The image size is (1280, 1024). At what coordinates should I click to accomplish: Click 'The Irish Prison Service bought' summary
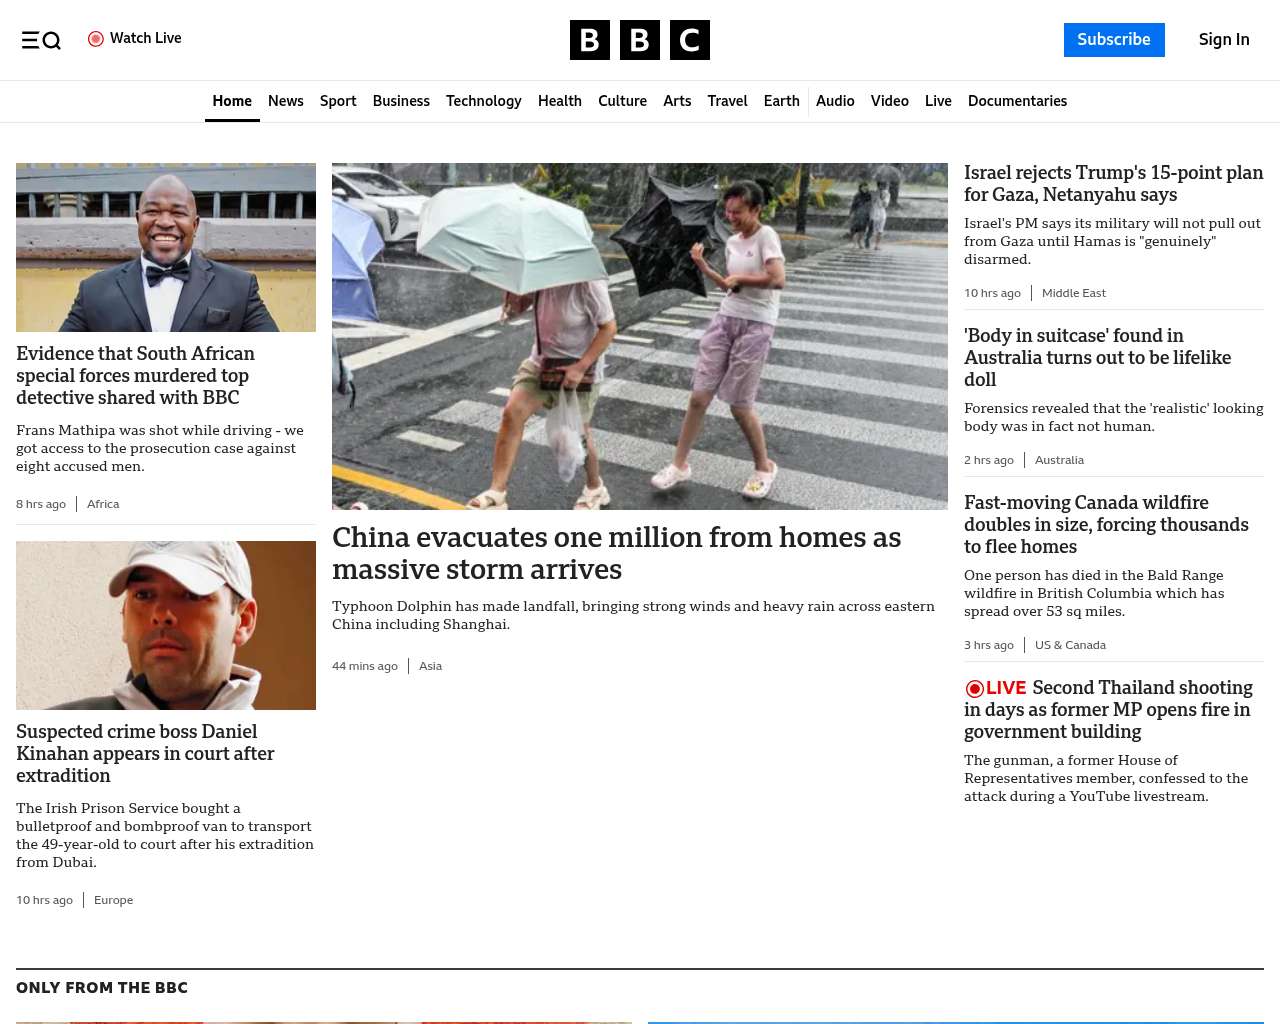pos(165,835)
